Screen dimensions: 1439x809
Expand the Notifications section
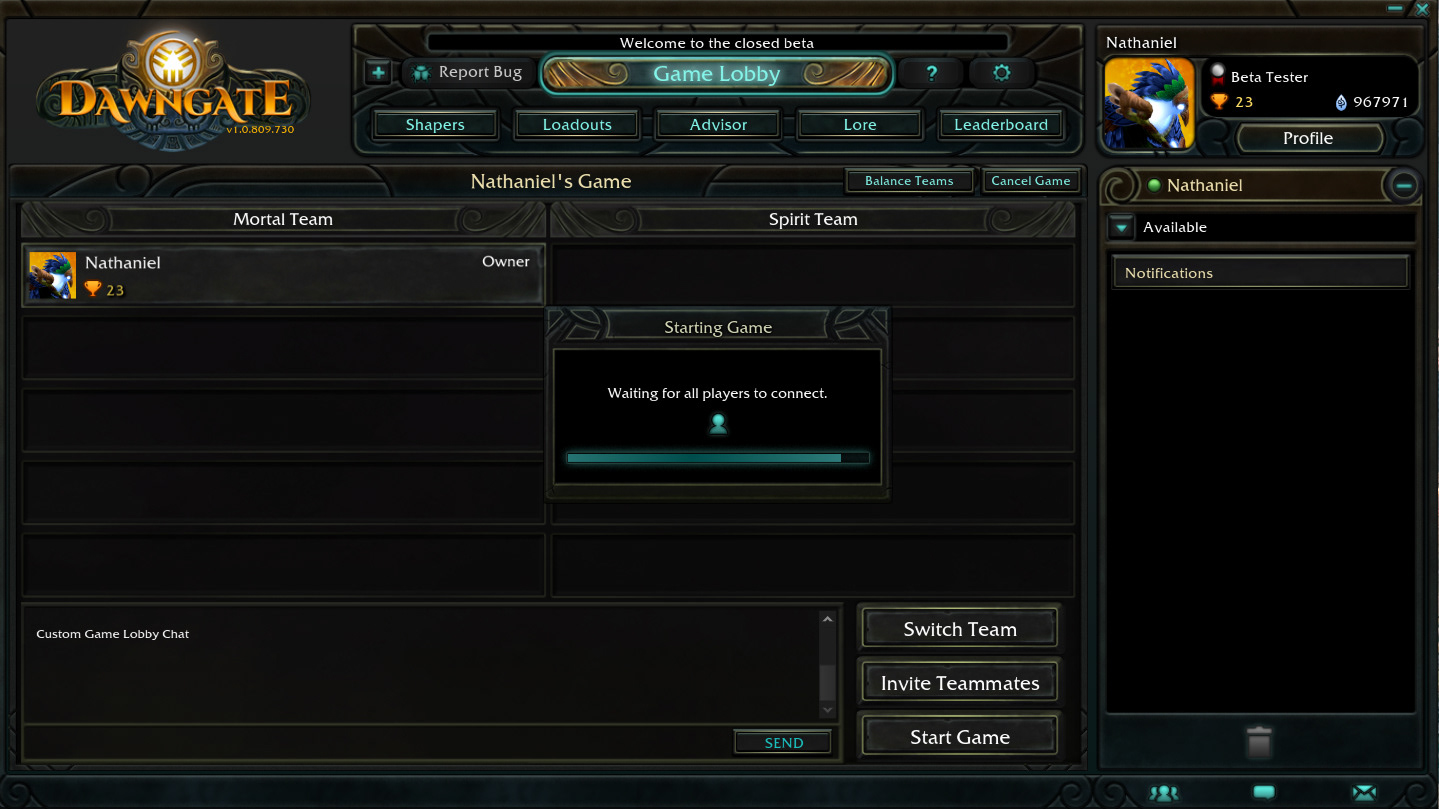pyautogui.click(x=1260, y=273)
